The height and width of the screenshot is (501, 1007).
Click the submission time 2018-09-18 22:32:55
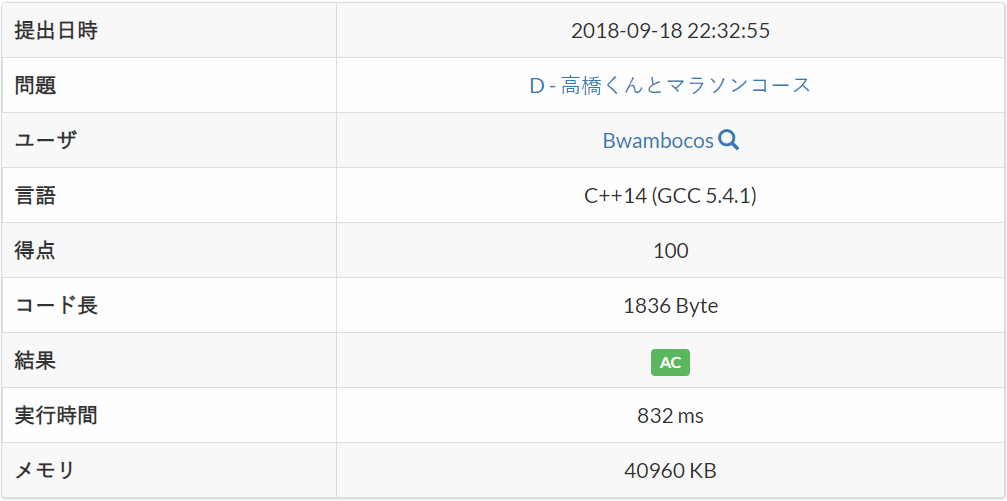click(x=670, y=31)
